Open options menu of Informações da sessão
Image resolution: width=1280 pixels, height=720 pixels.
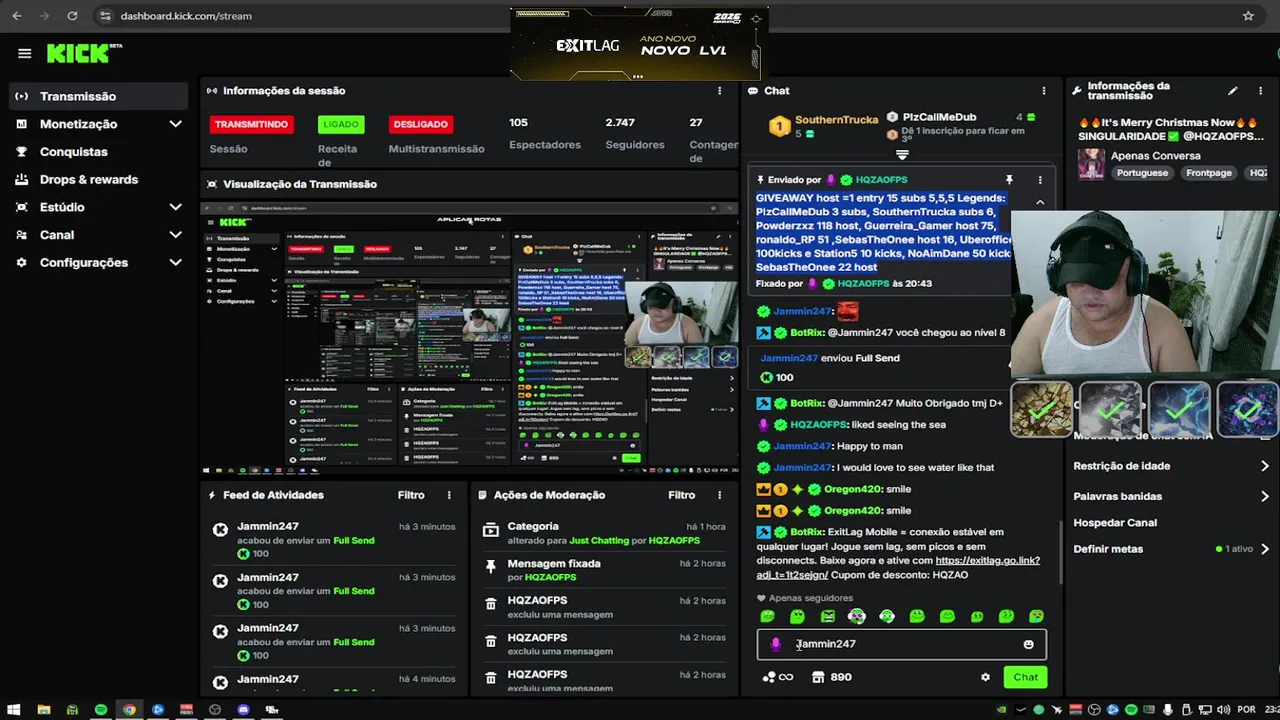(x=719, y=91)
